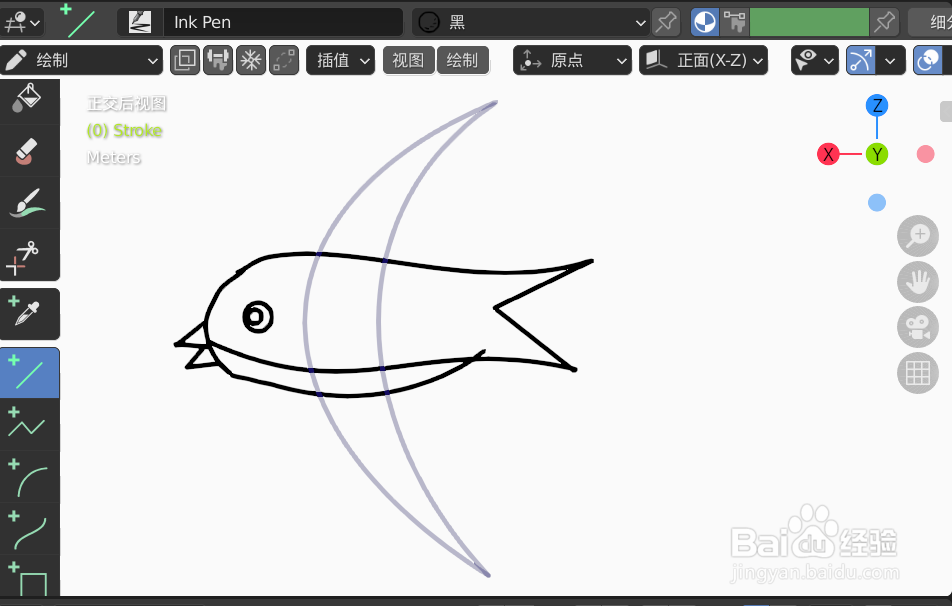Viewport: 952px width, 606px height.
Task: Select the Arc tool
Action: (x=30, y=478)
